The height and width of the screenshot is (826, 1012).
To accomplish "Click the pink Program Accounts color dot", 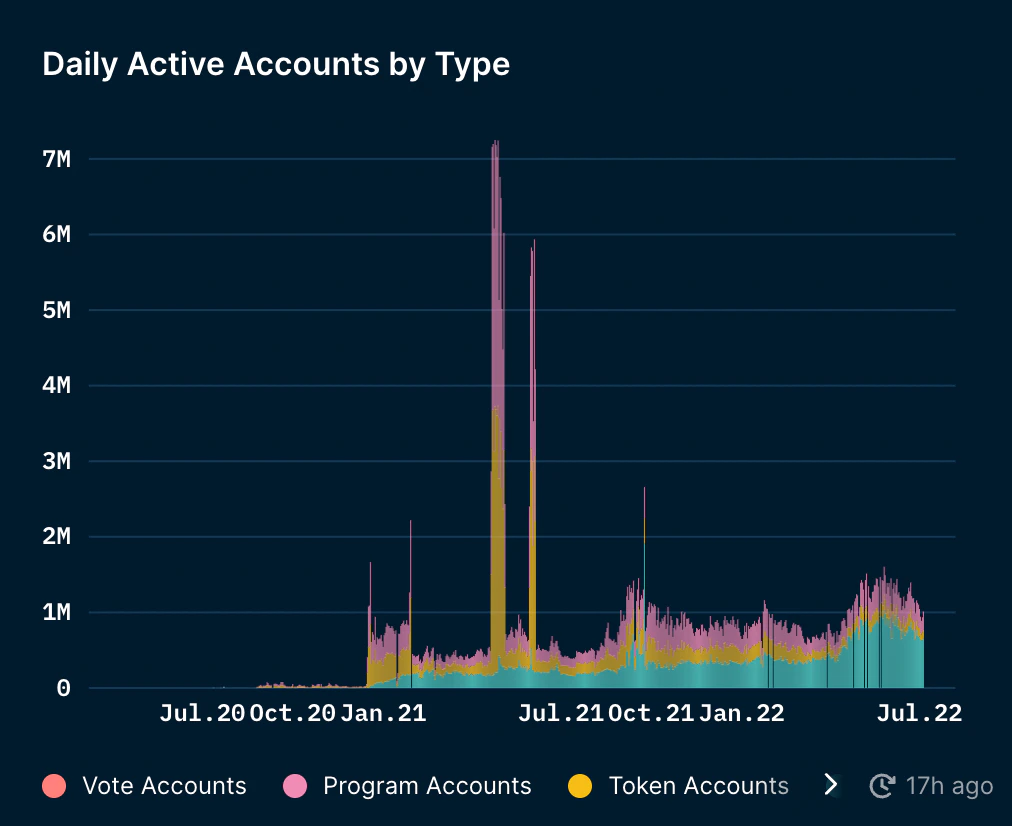I will click(x=295, y=786).
